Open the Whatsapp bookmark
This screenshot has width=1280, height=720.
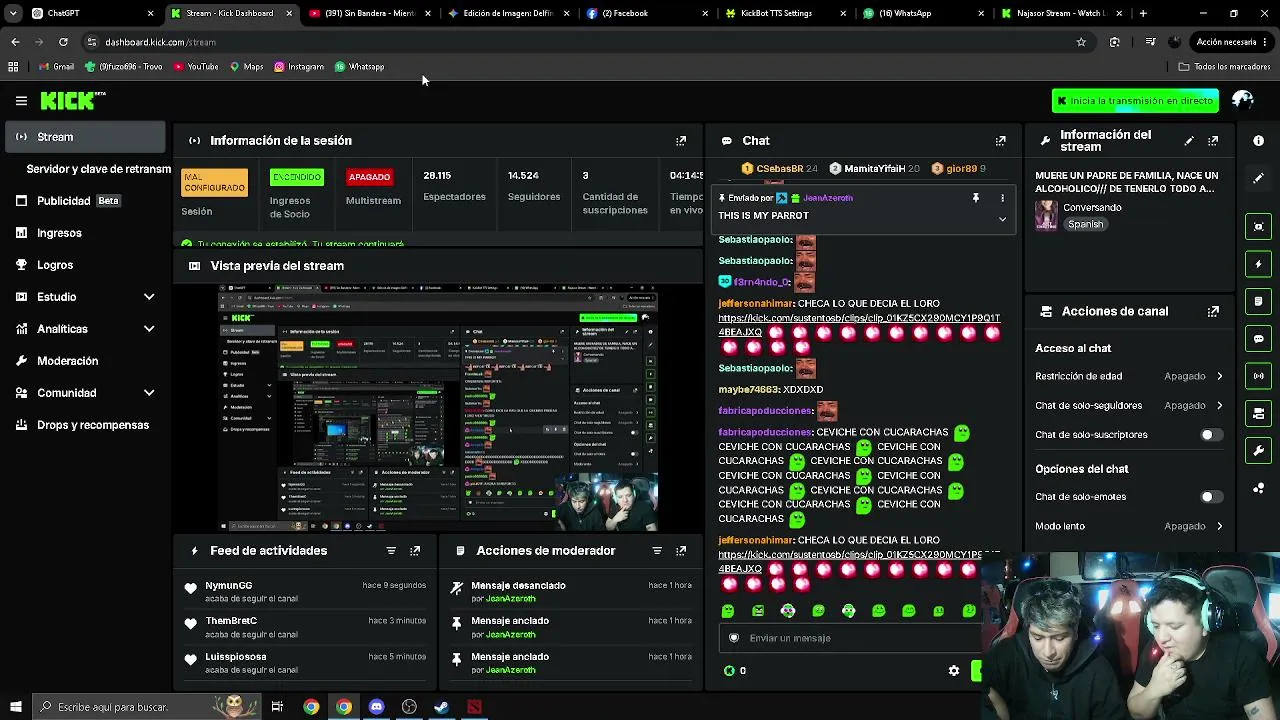[359, 67]
